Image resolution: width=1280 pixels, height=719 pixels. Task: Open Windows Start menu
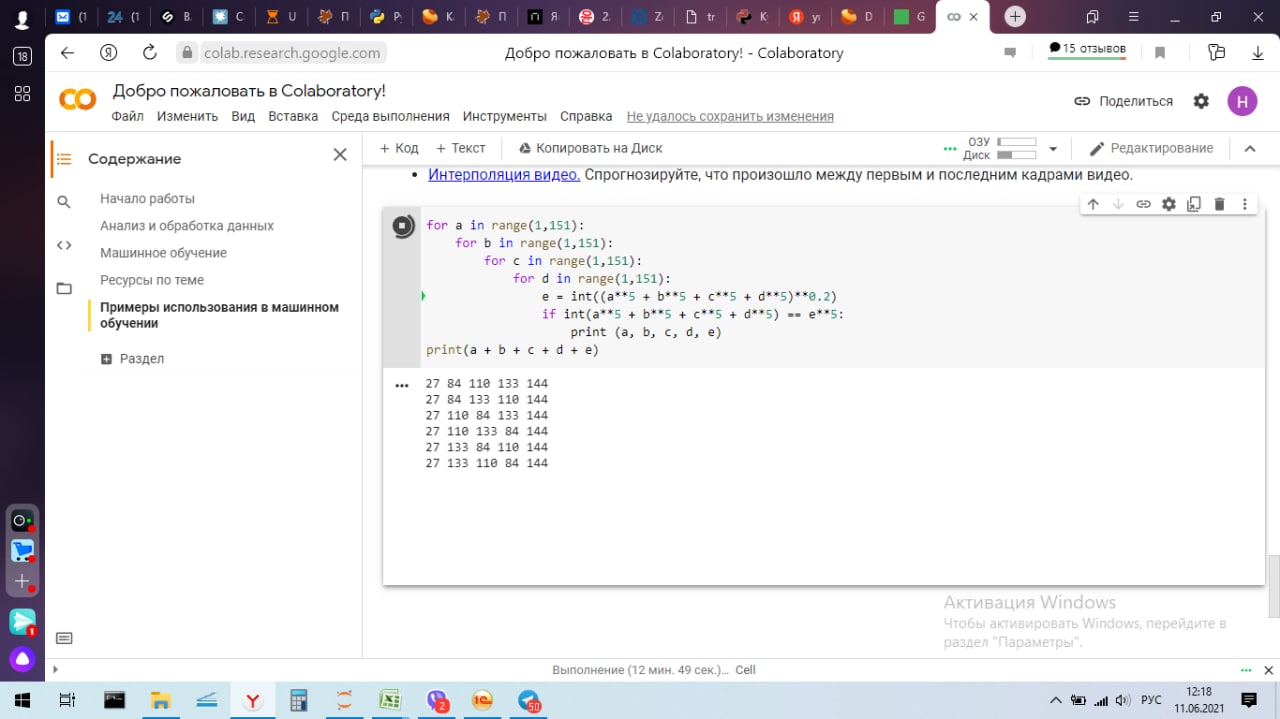point(21,700)
